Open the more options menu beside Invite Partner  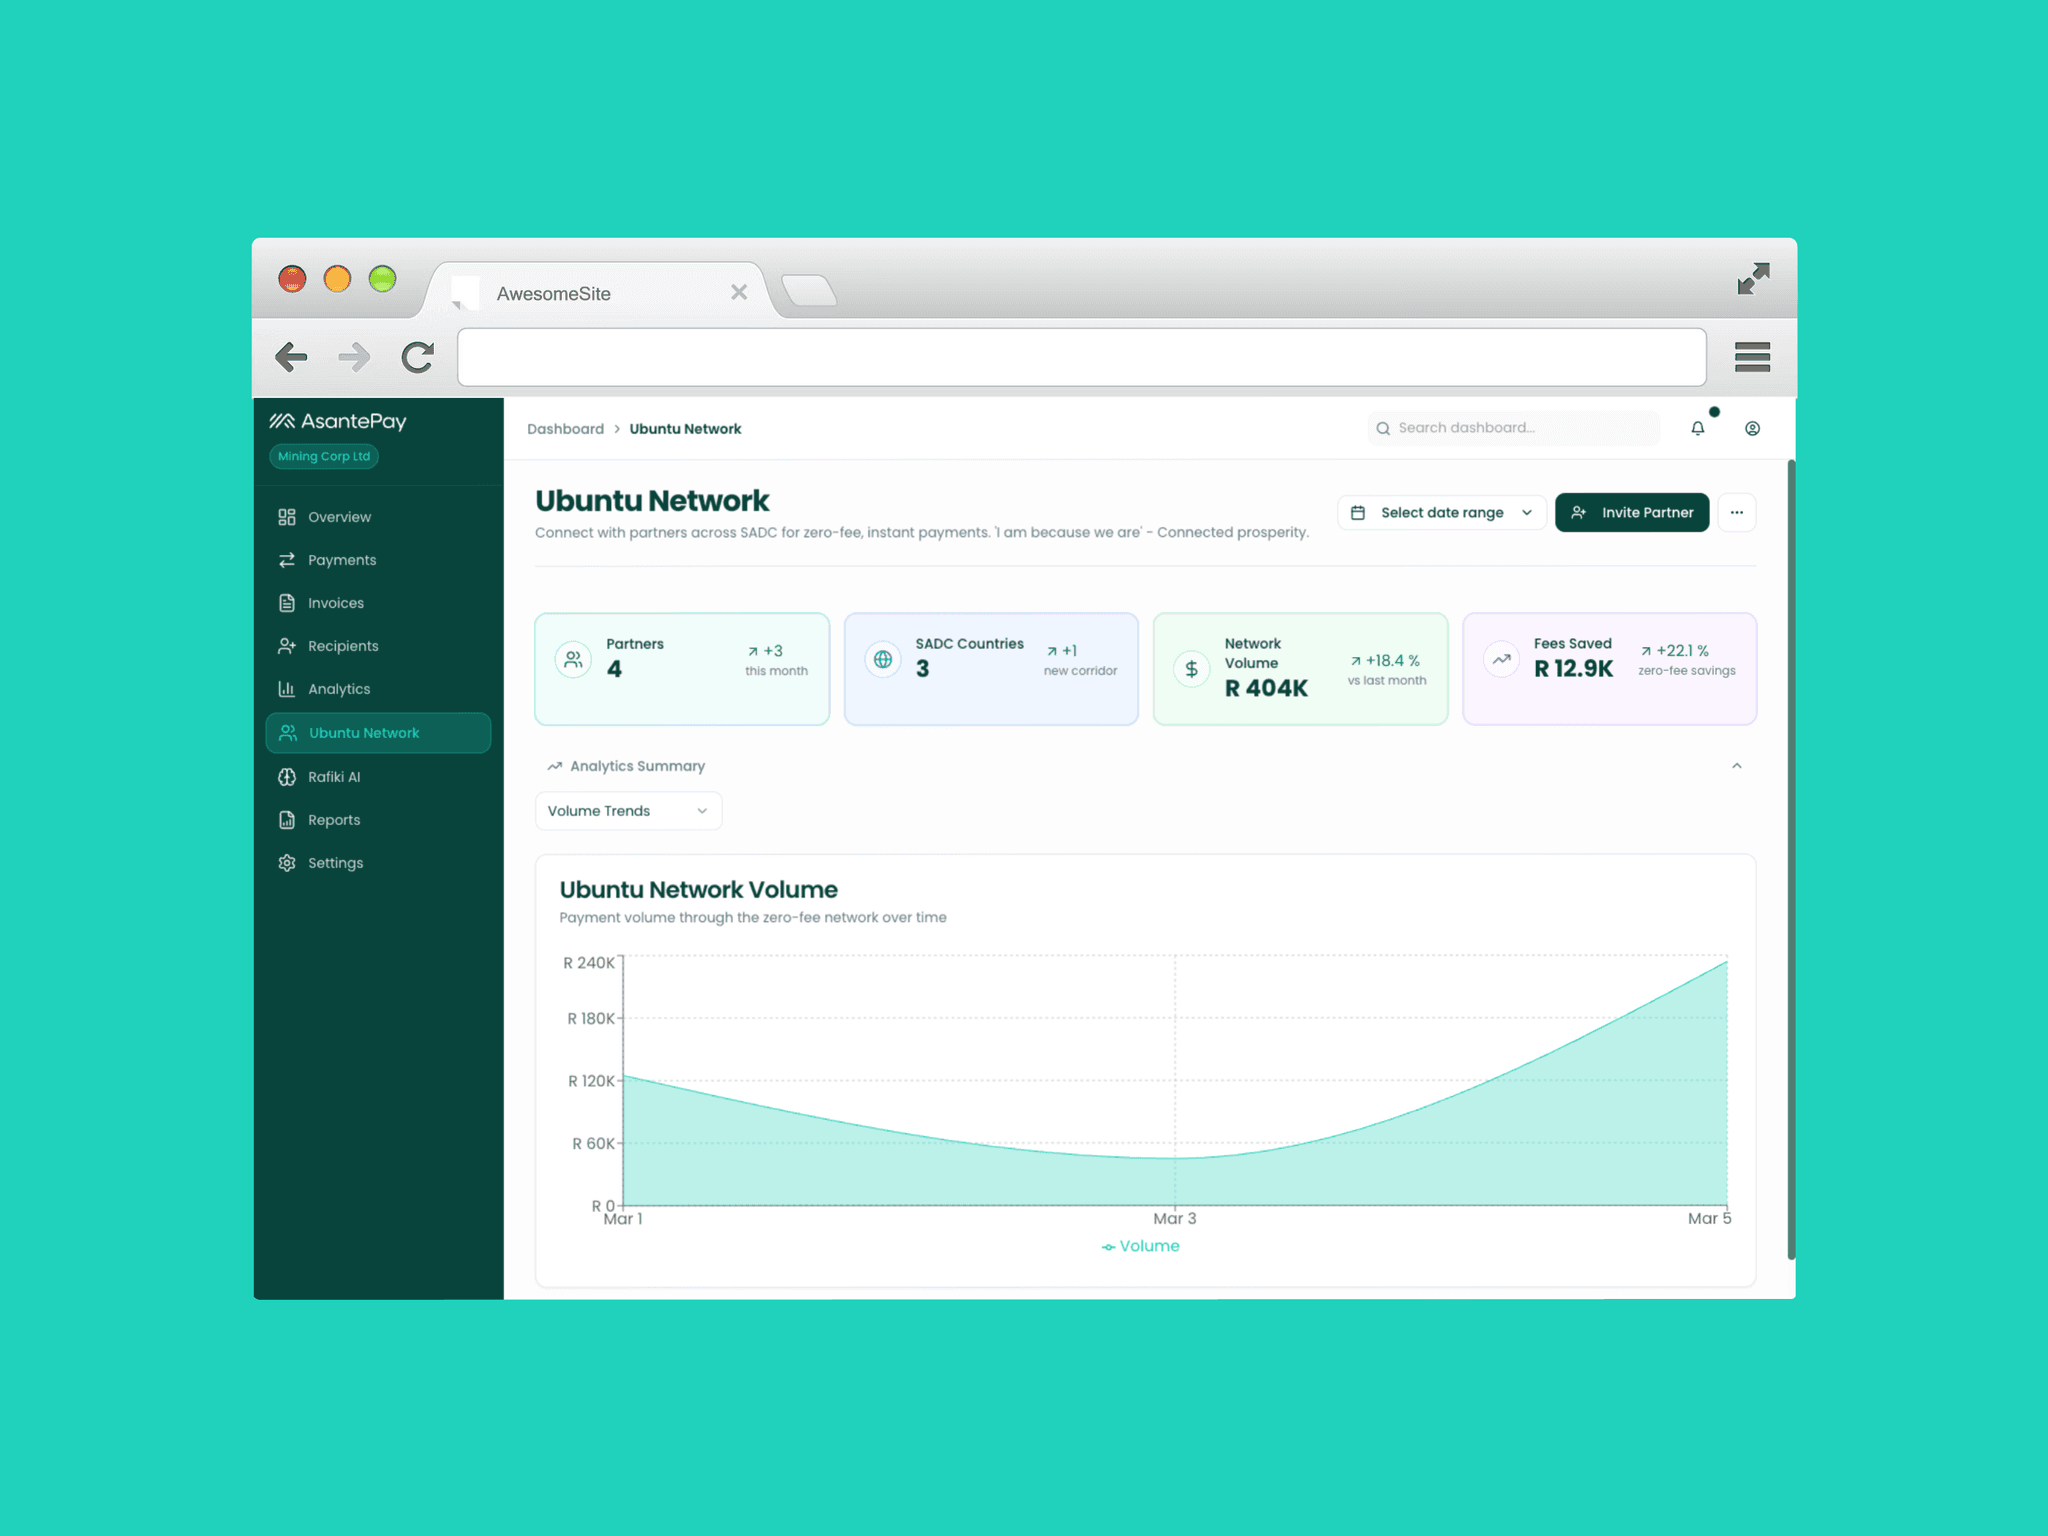click(1737, 512)
